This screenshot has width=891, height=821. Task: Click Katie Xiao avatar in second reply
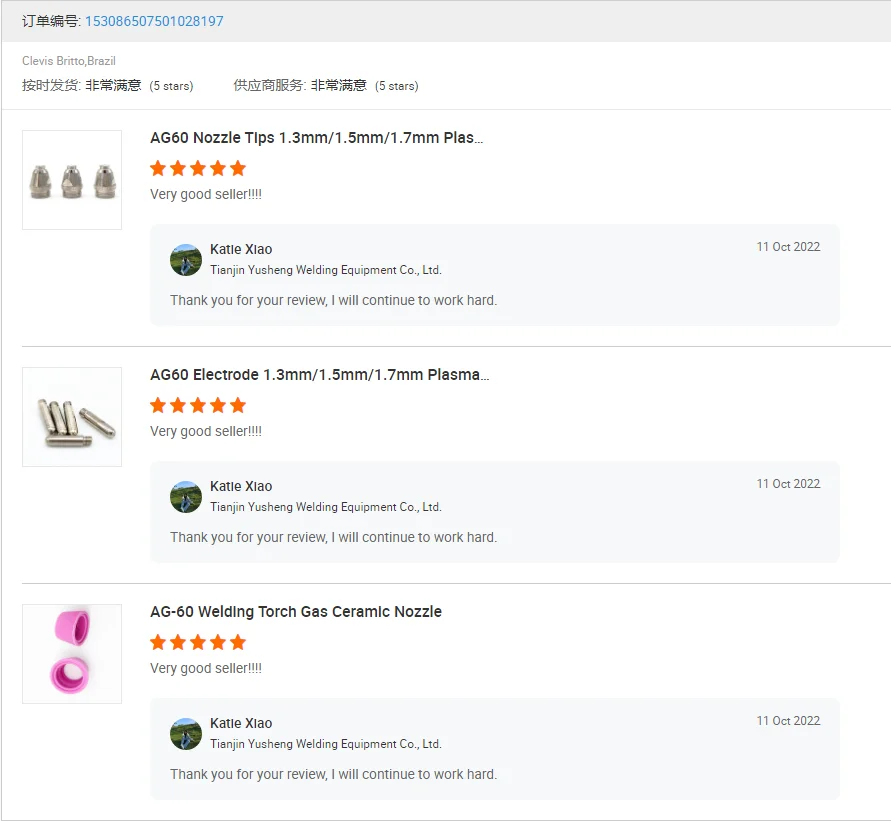[x=186, y=497]
